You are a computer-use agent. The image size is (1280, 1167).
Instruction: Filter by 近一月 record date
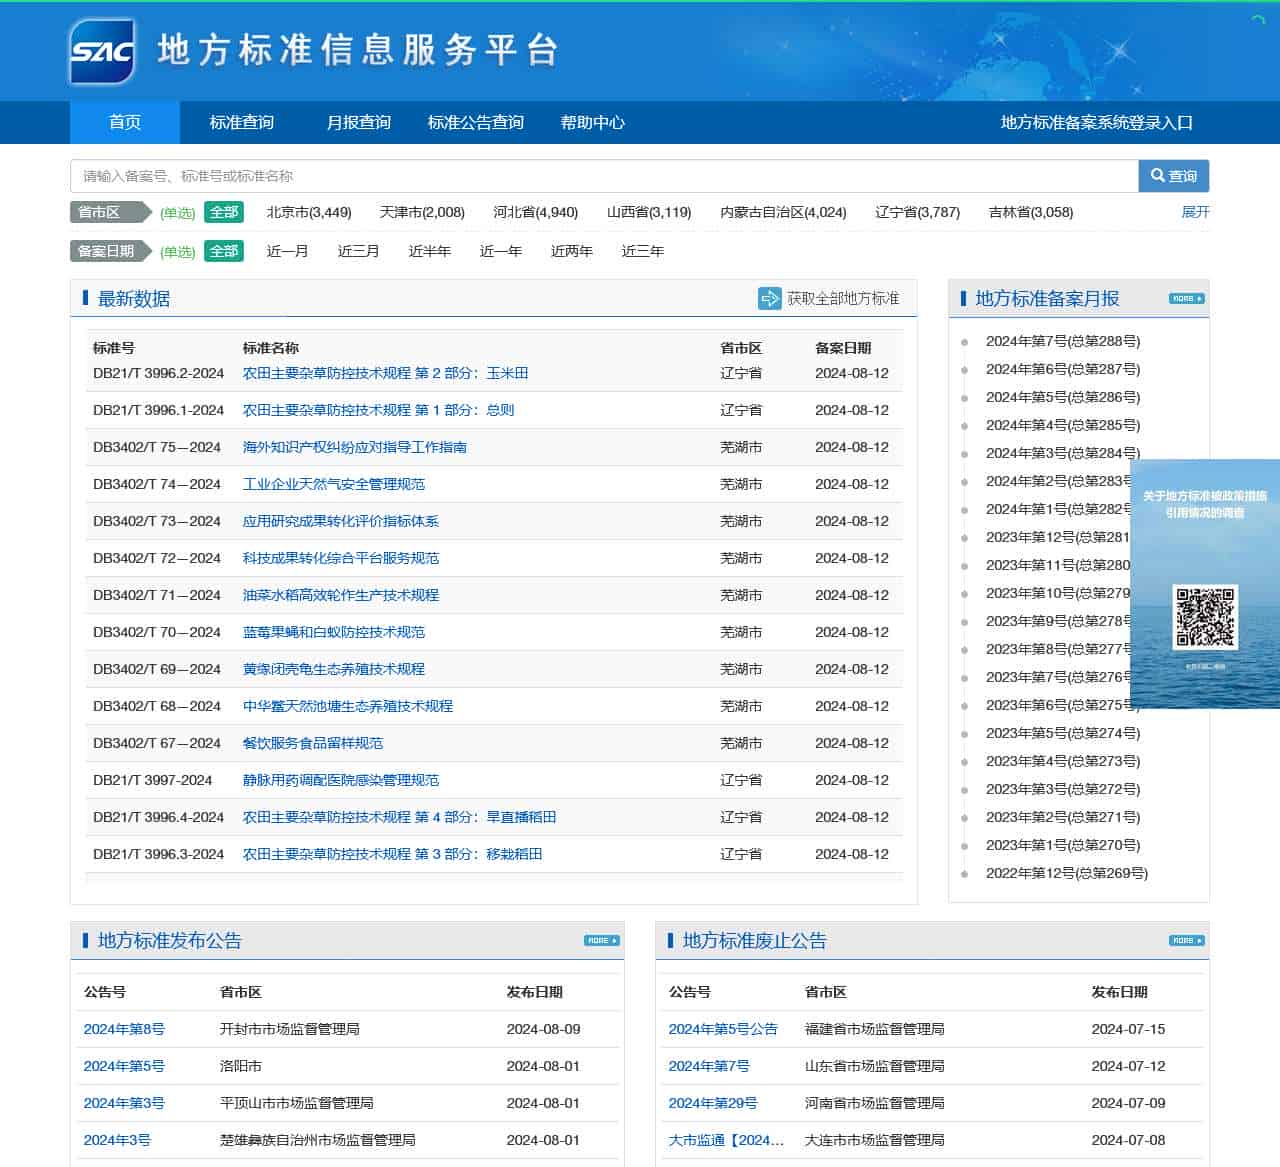tap(287, 251)
